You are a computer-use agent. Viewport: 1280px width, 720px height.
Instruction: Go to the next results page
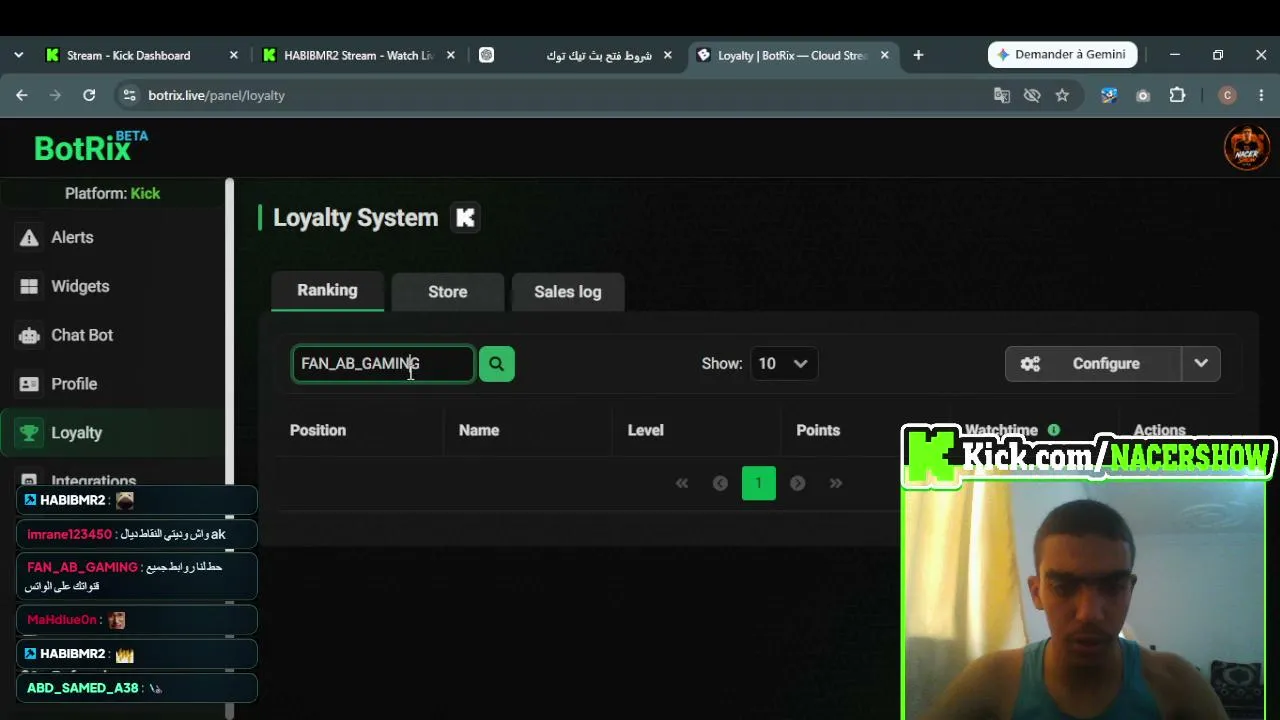pyautogui.click(x=797, y=483)
